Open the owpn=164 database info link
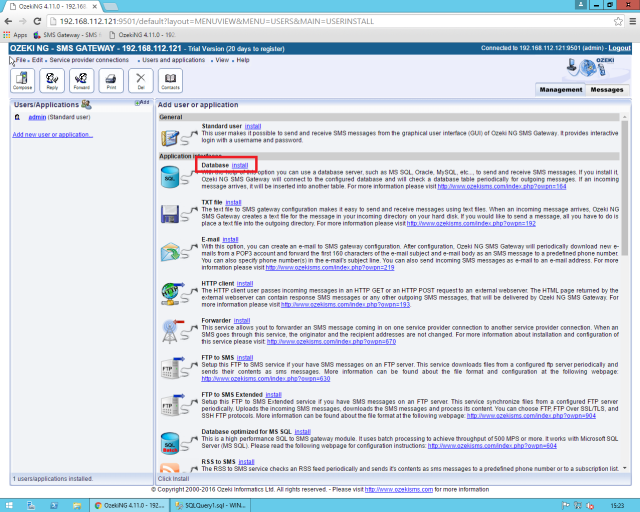Screen dimensions: 640x512 click(x=502, y=187)
